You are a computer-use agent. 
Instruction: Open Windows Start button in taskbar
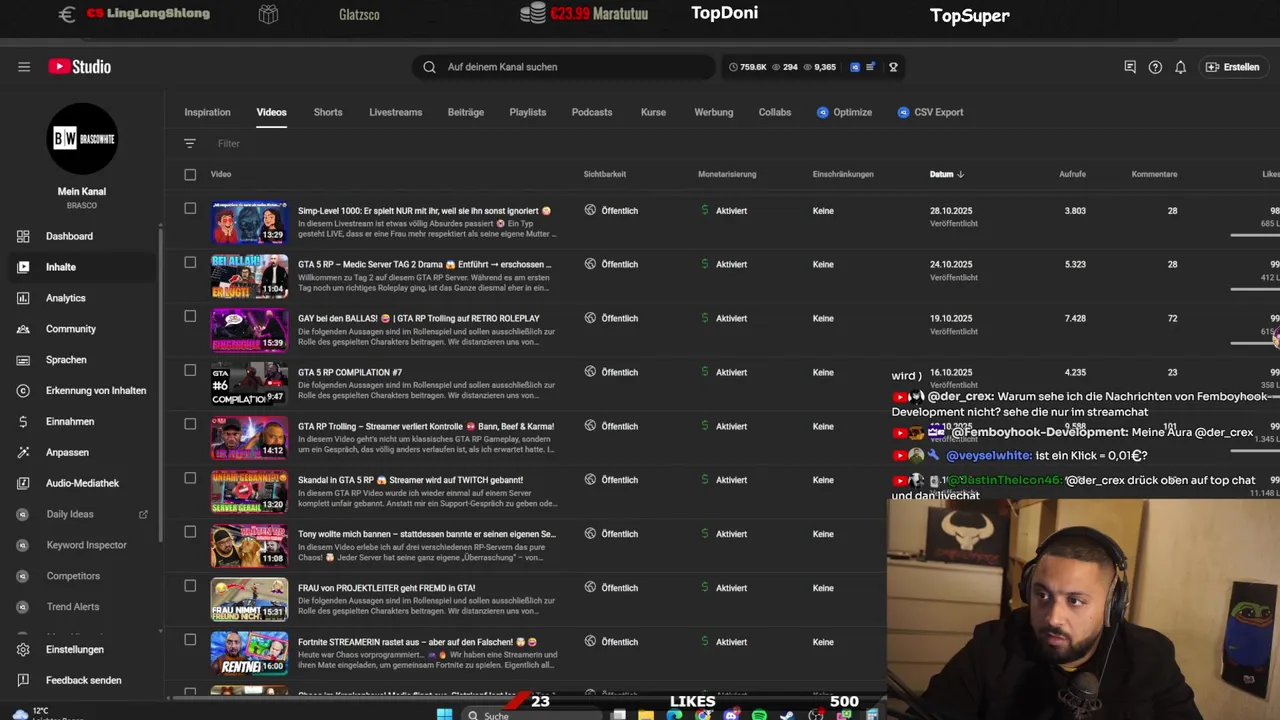point(444,714)
